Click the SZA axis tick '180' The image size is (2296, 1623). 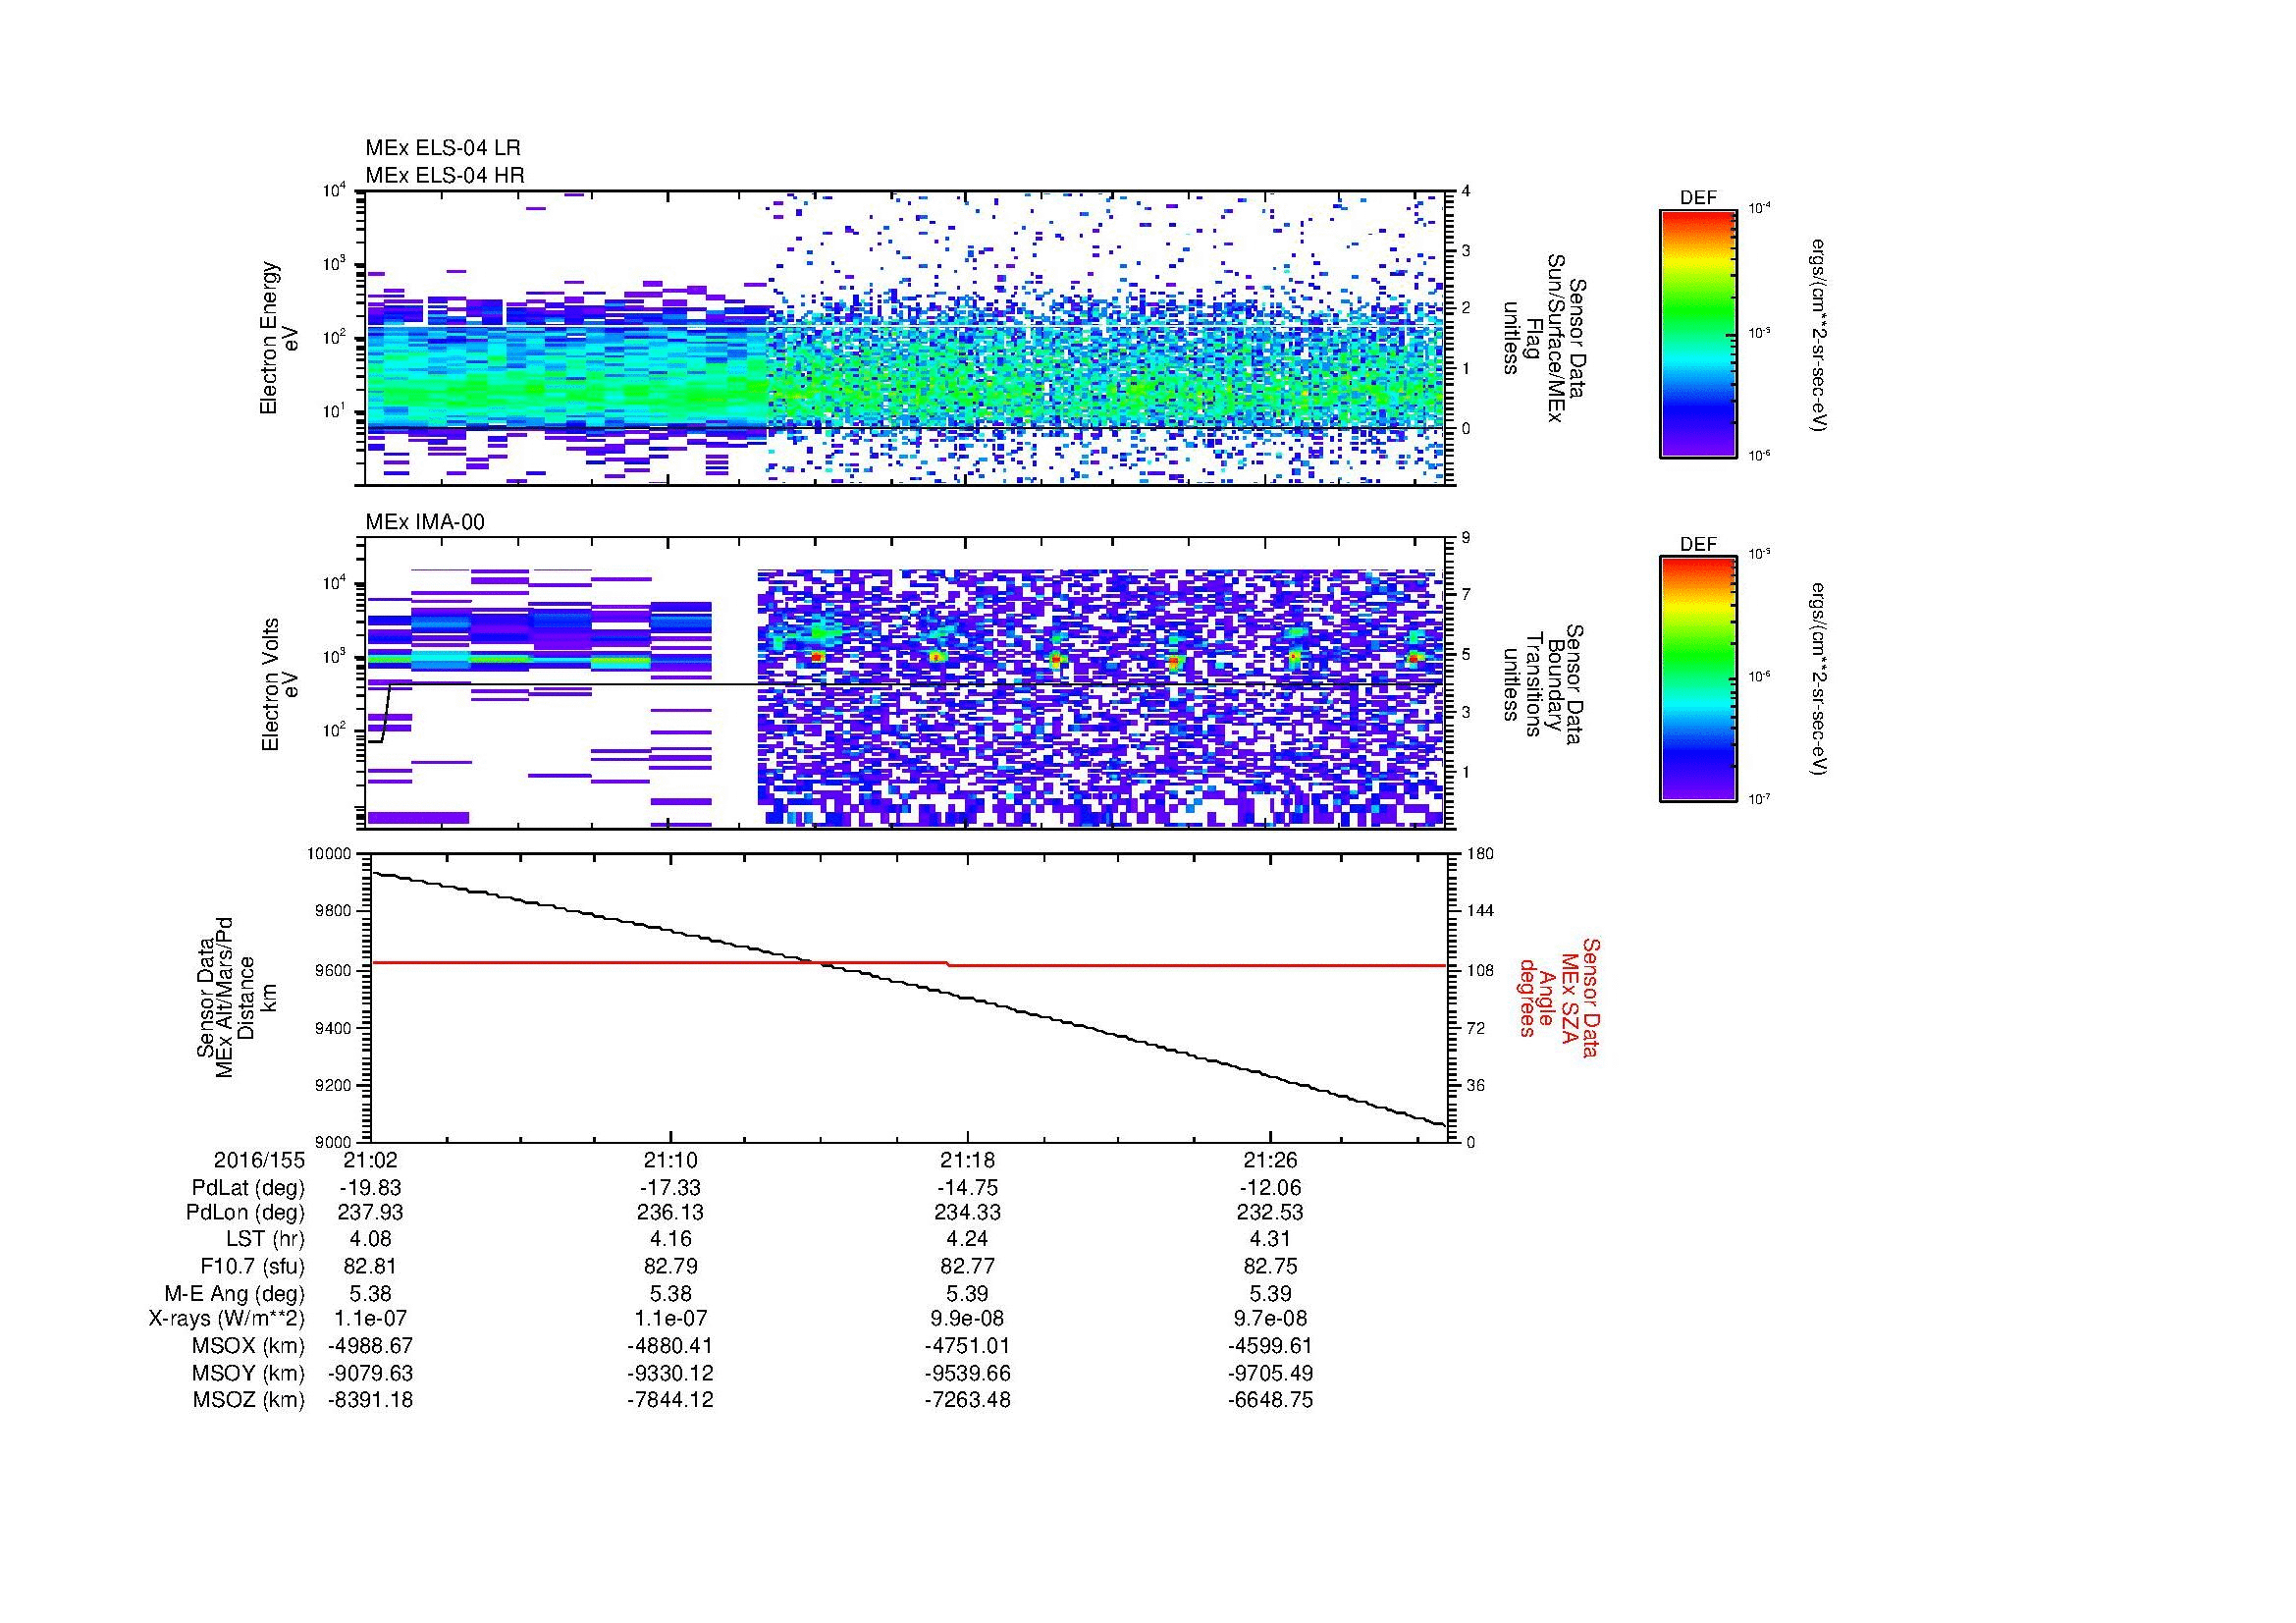(x=1479, y=854)
